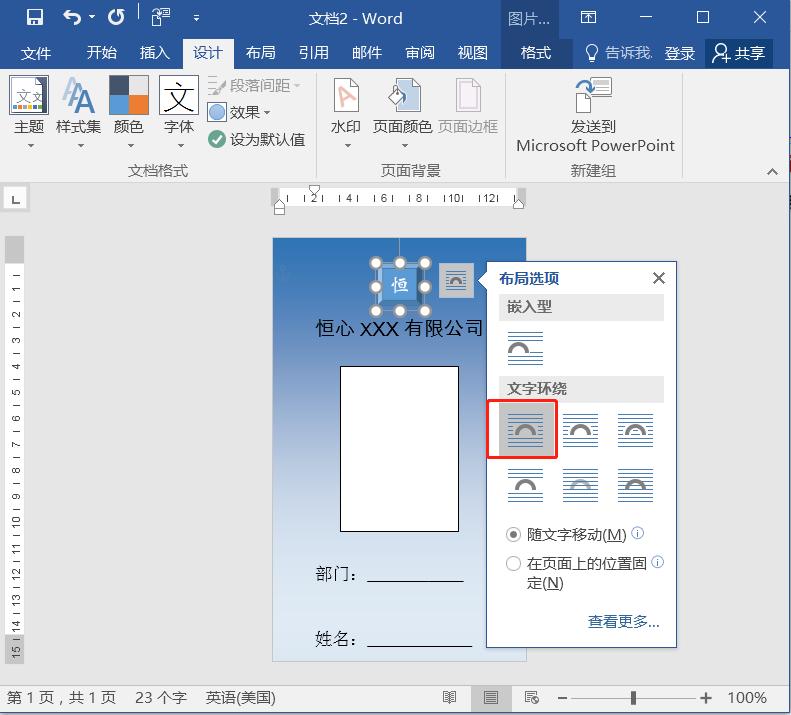This screenshot has width=791, height=715.
Task: Click the tab selector L icon on ruler
Action: tap(16, 199)
